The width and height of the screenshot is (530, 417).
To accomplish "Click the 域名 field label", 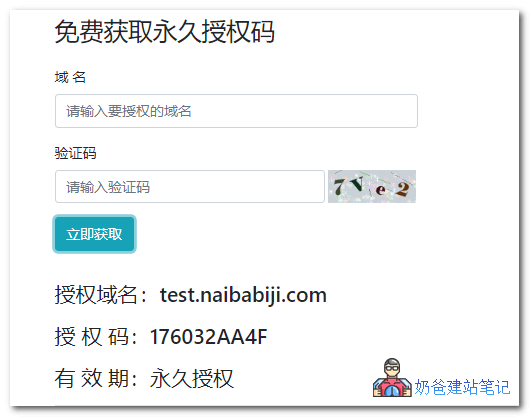I will tap(70, 77).
